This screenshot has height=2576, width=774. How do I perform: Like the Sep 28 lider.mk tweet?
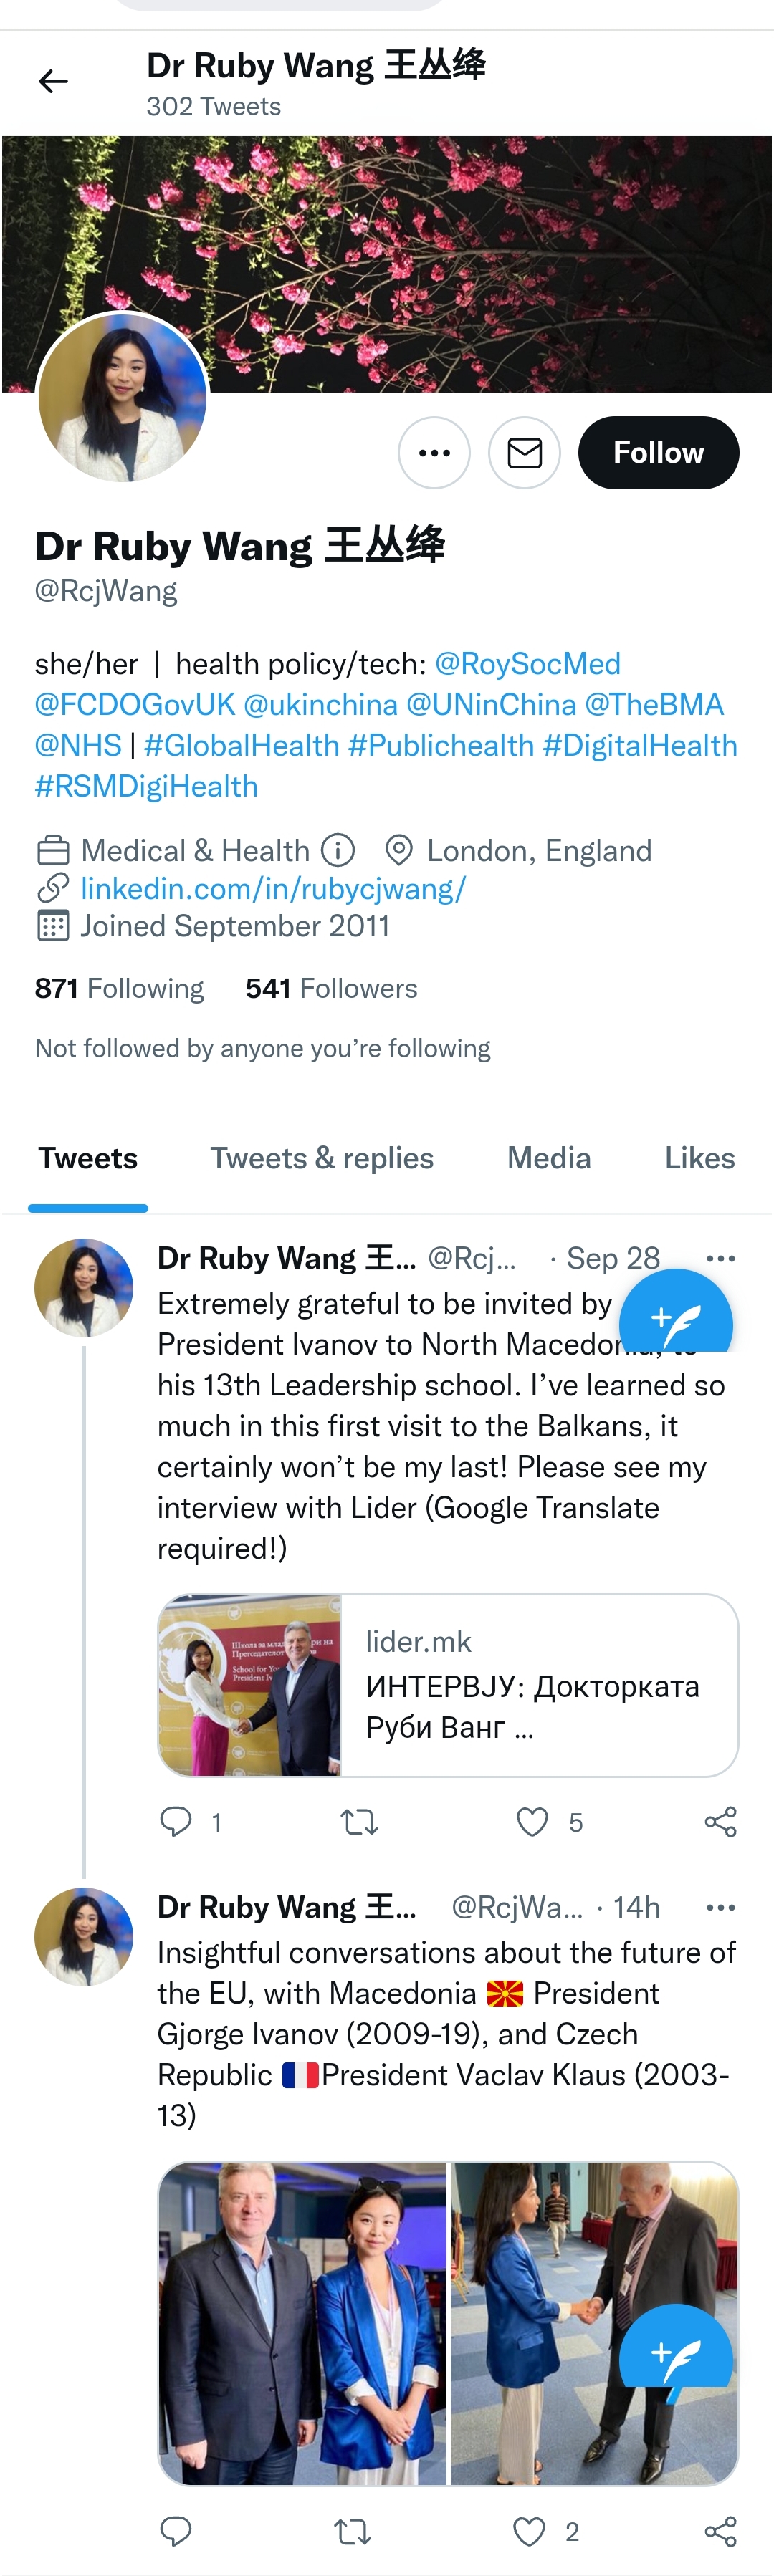point(532,1822)
